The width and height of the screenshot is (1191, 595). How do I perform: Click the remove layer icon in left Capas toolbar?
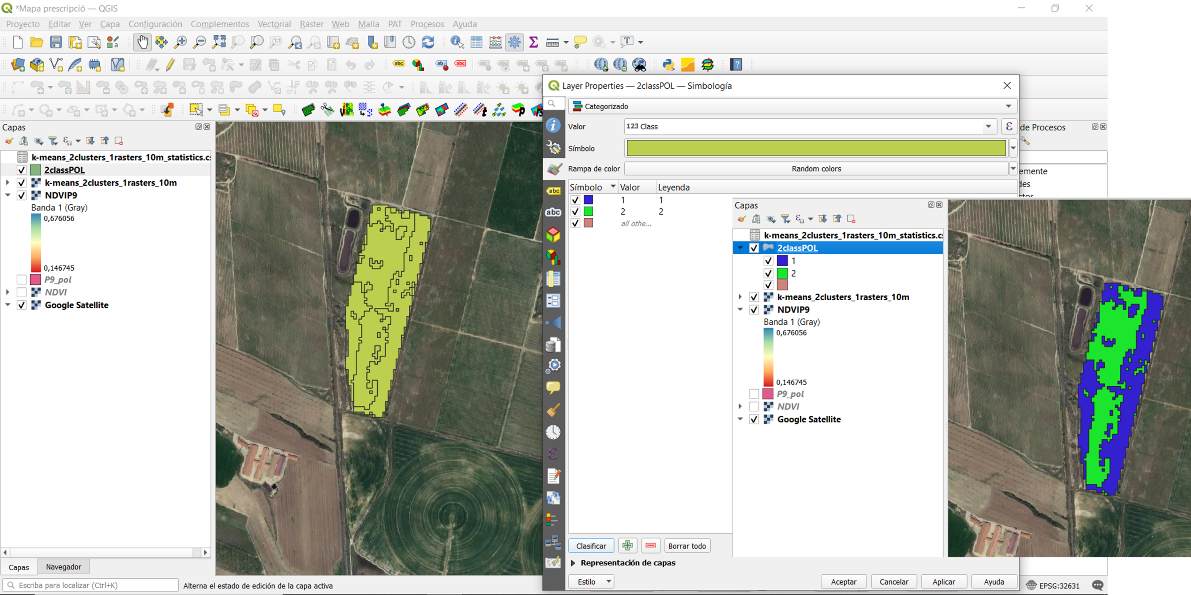pyautogui.click(x=118, y=141)
